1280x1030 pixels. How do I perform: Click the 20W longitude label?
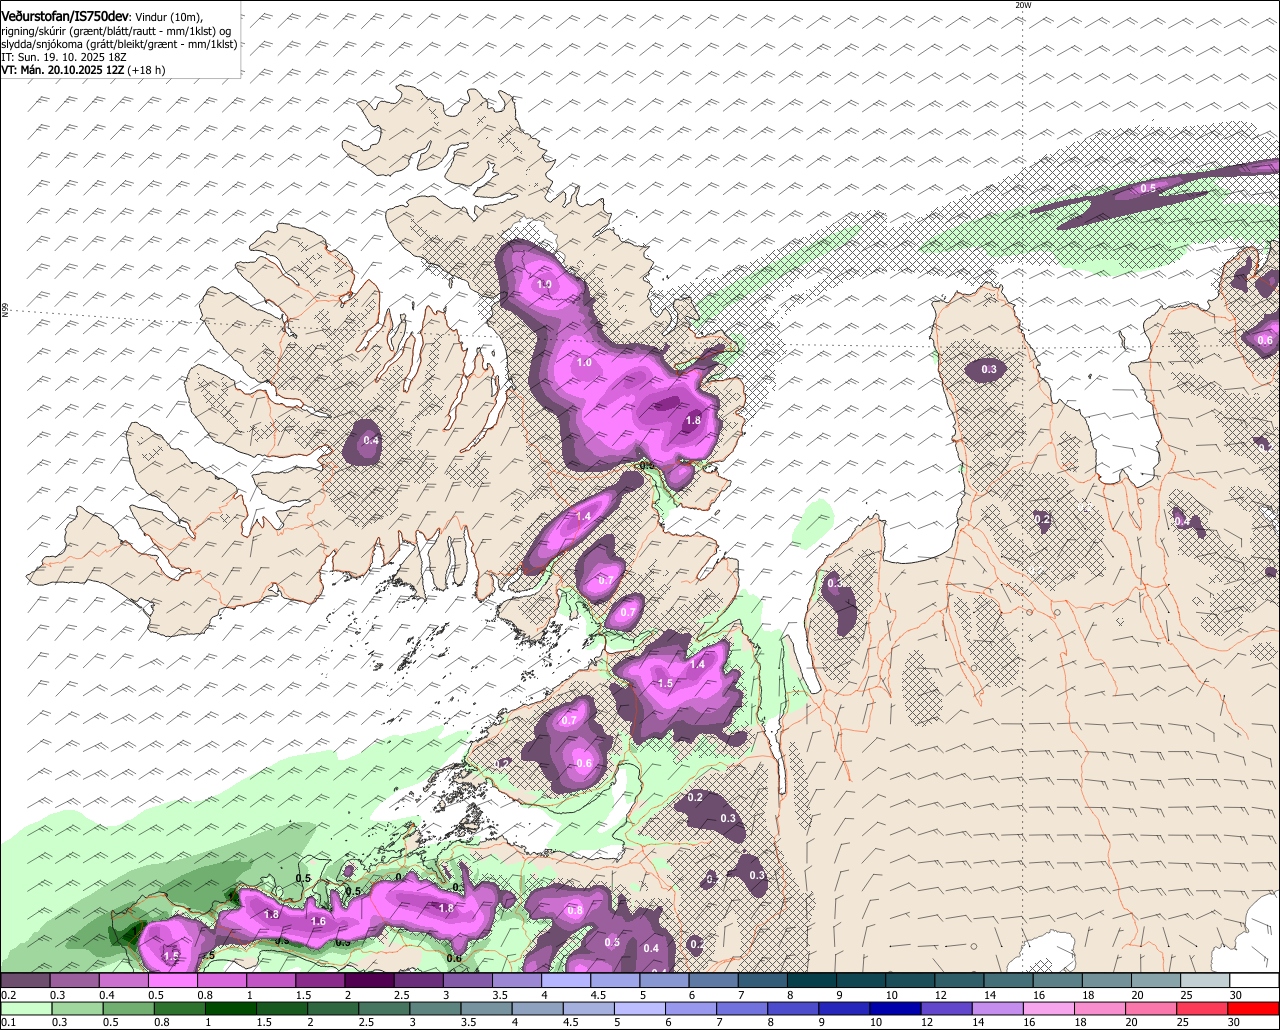pos(1022,5)
